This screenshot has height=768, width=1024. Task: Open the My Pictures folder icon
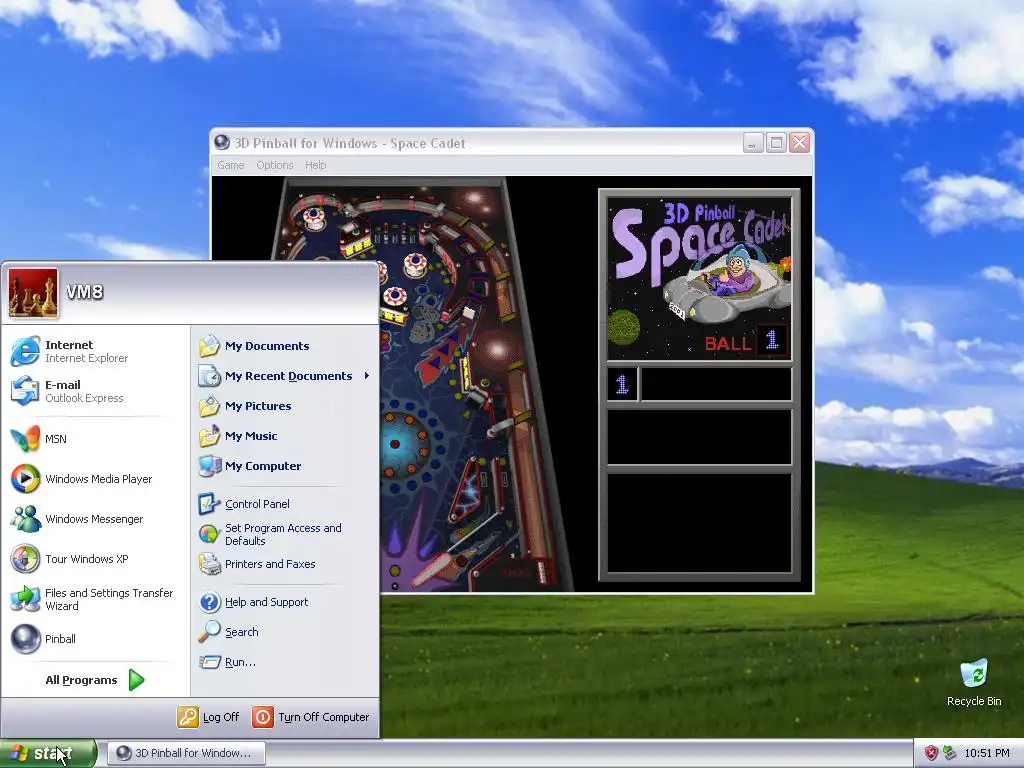tap(210, 406)
